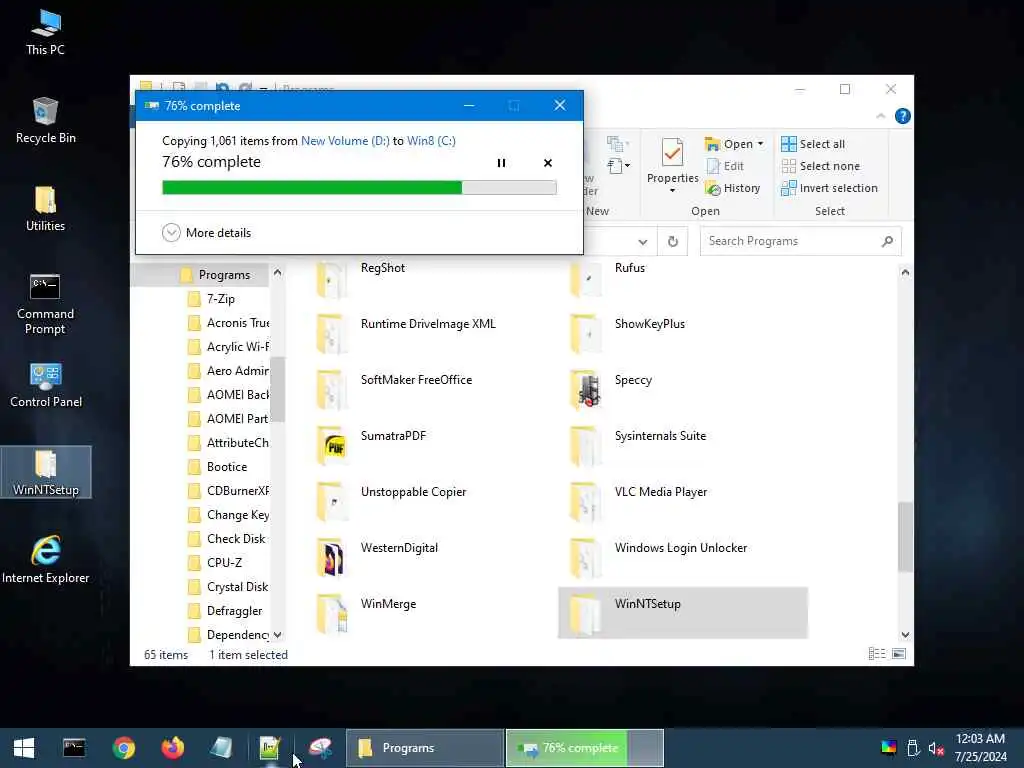This screenshot has height=768, width=1024.
Task: Switch to Programs window taskbar button
Action: (x=424, y=748)
